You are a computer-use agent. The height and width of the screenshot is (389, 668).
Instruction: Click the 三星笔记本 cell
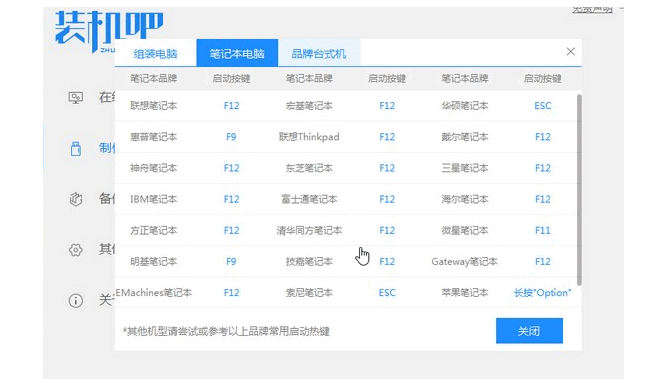[464, 168]
